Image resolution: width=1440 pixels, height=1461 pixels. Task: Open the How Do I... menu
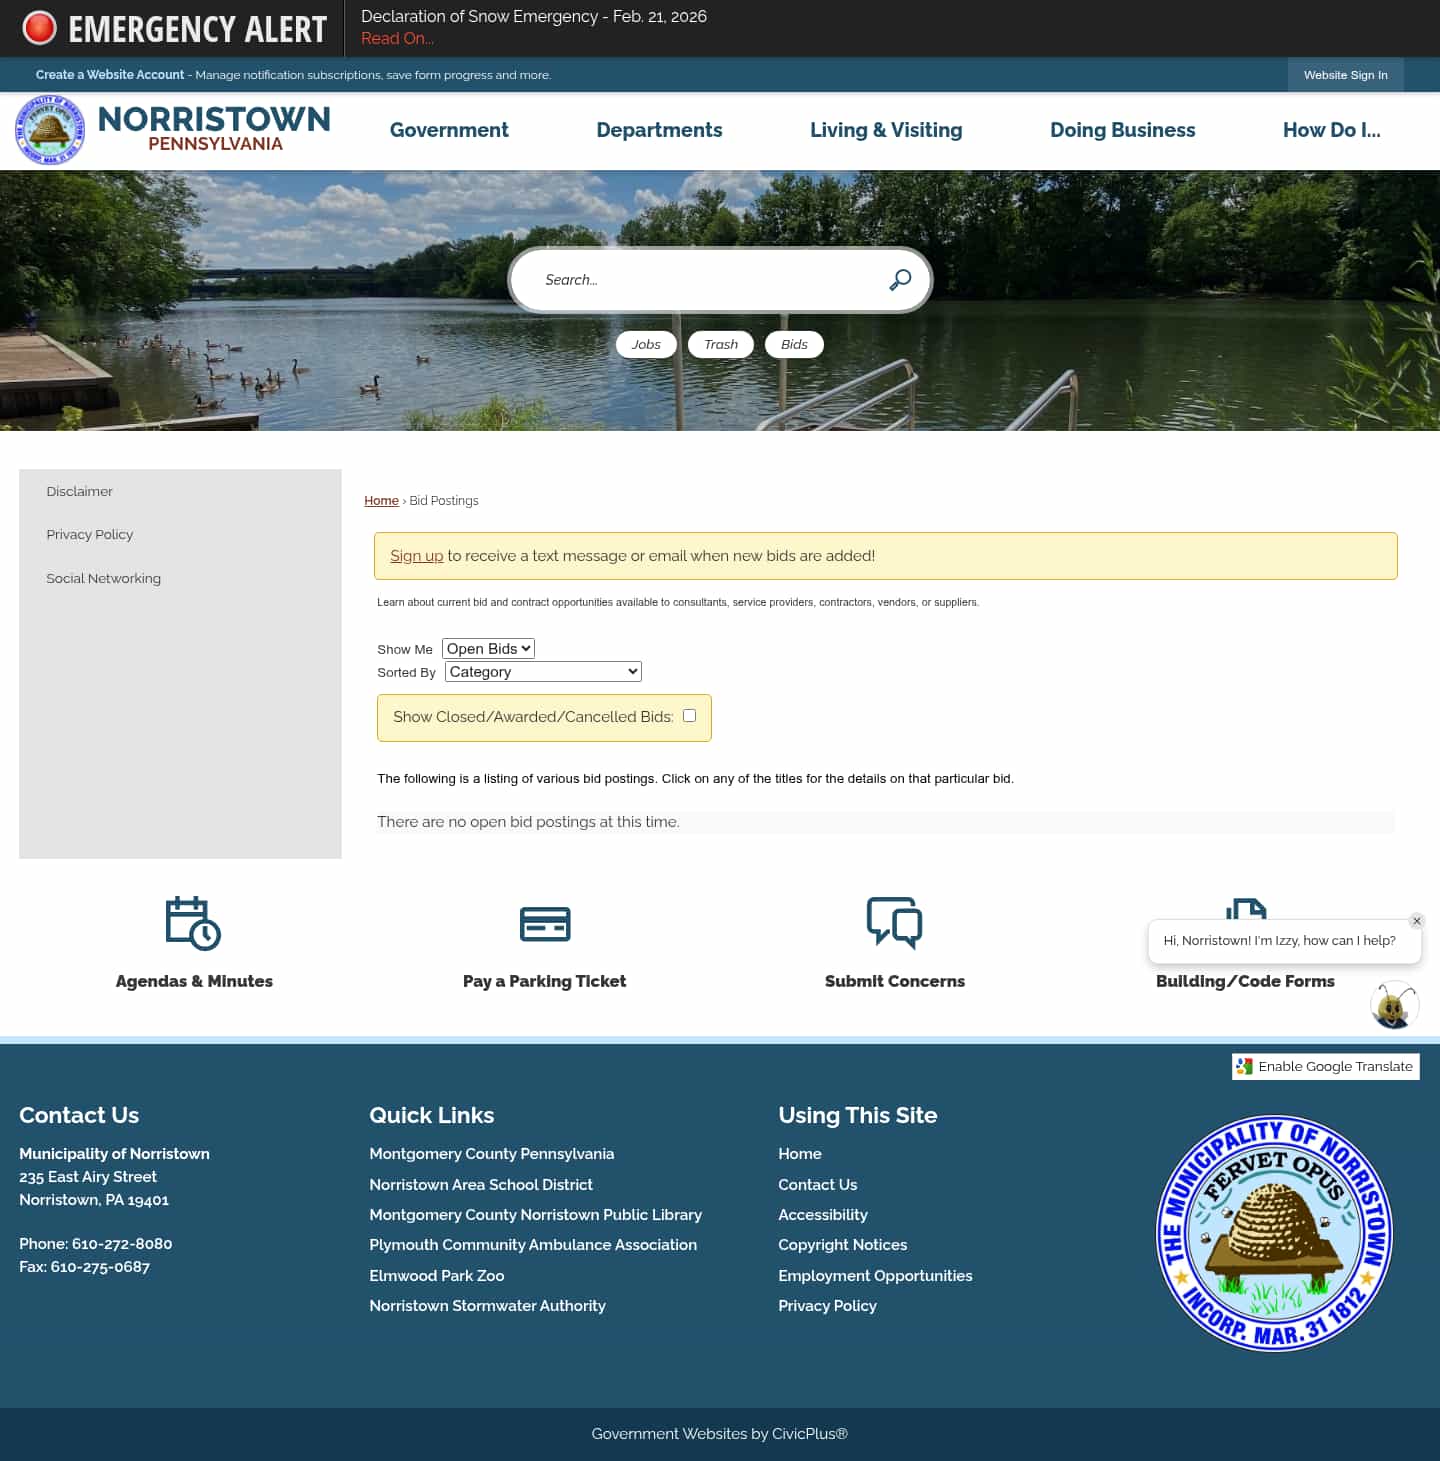click(x=1333, y=130)
